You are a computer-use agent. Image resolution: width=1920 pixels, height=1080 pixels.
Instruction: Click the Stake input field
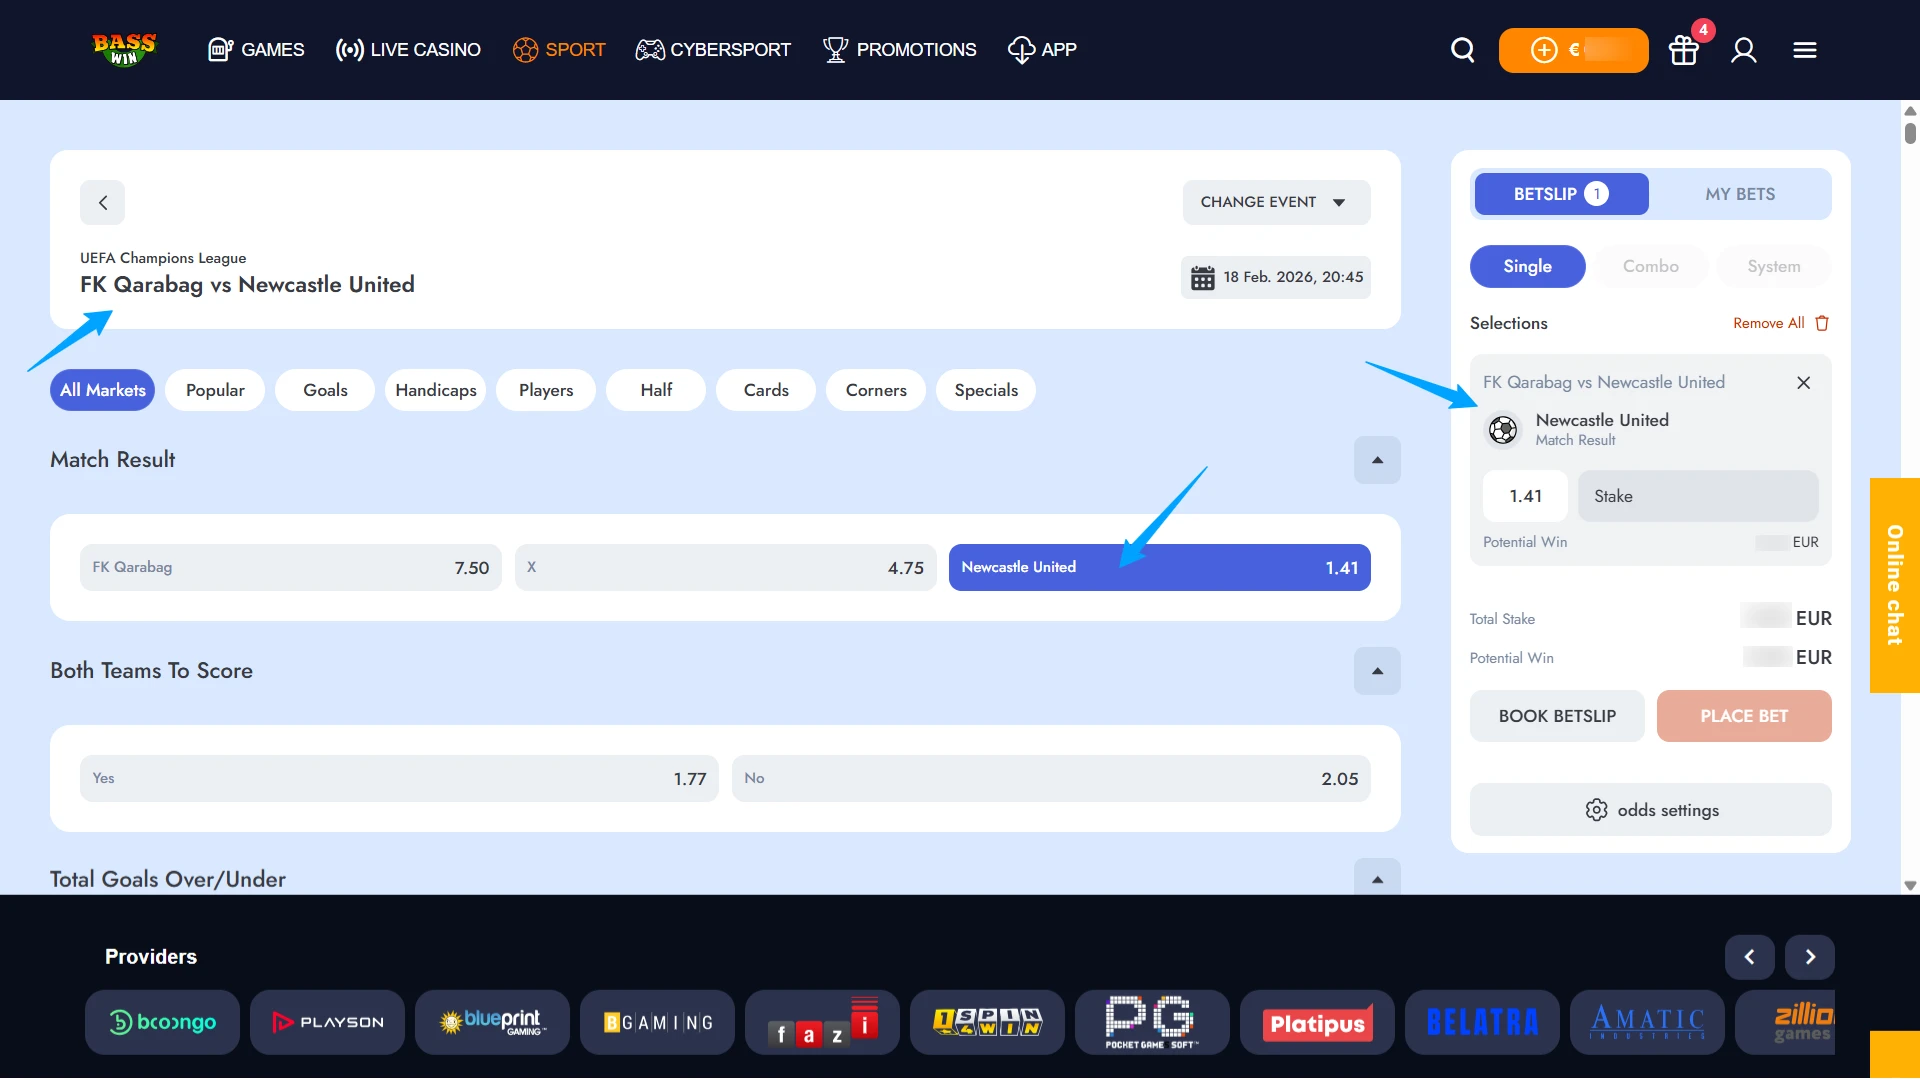click(1697, 495)
